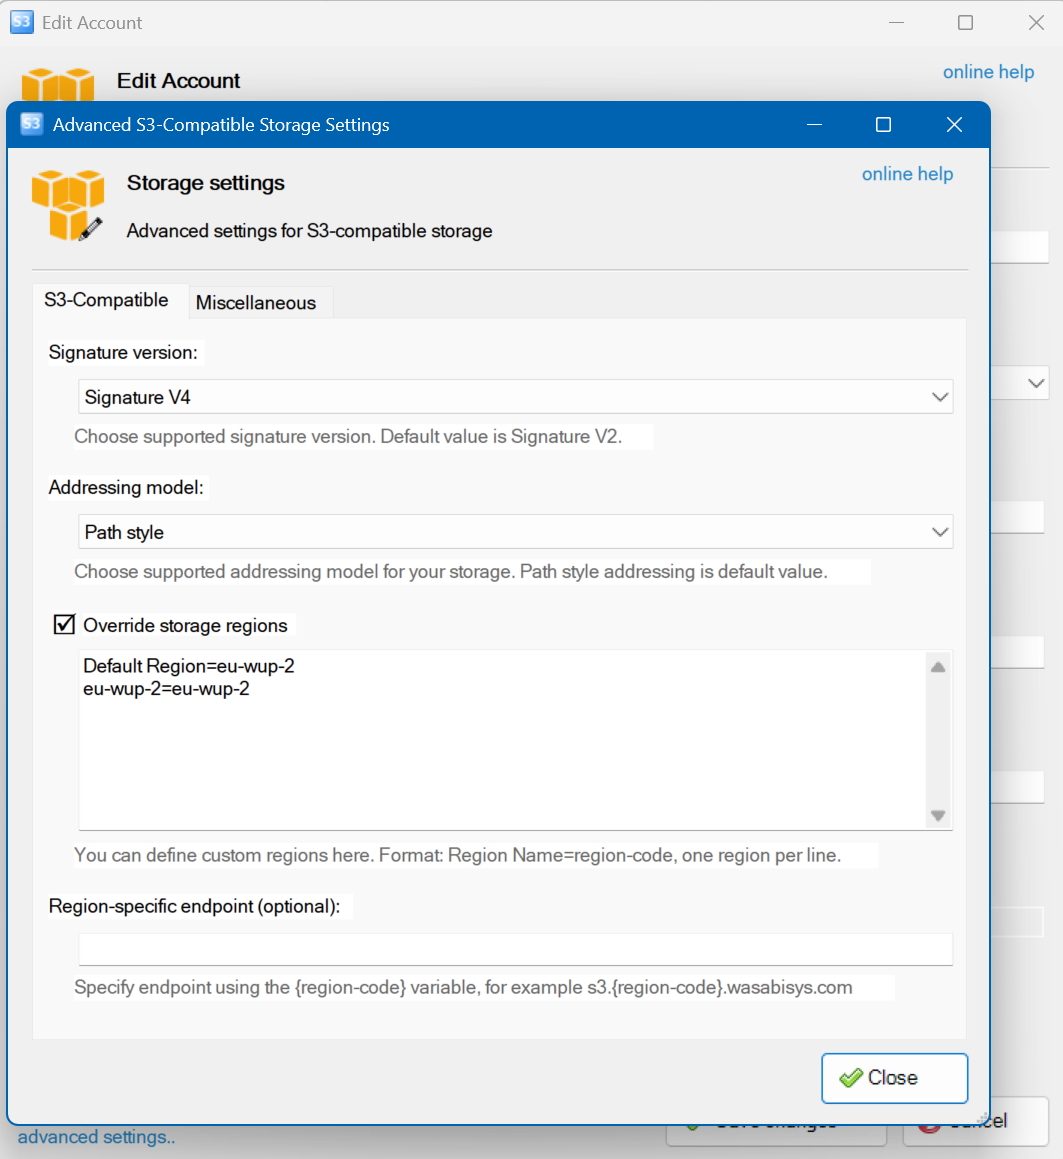Click the advanced settings link

(96, 1137)
